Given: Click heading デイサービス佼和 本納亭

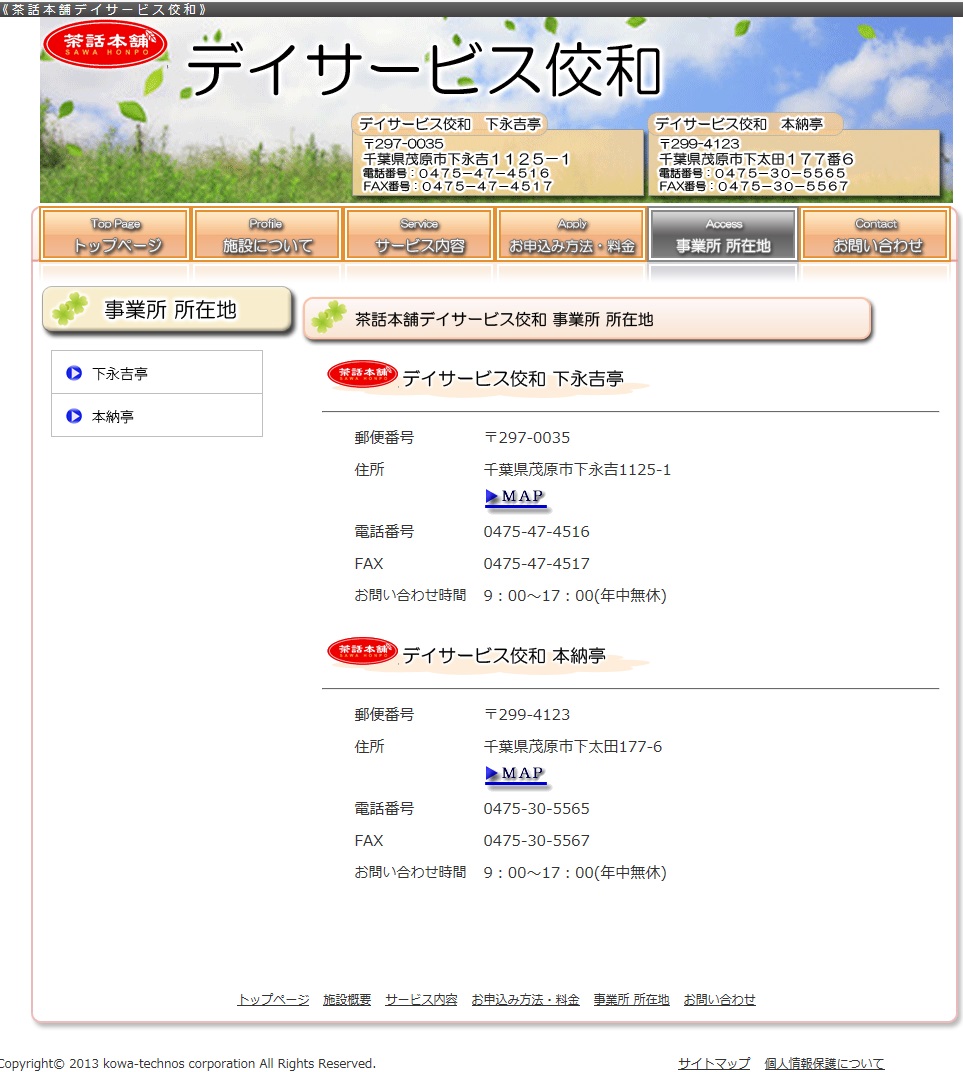Looking at the screenshot, I should [504, 655].
